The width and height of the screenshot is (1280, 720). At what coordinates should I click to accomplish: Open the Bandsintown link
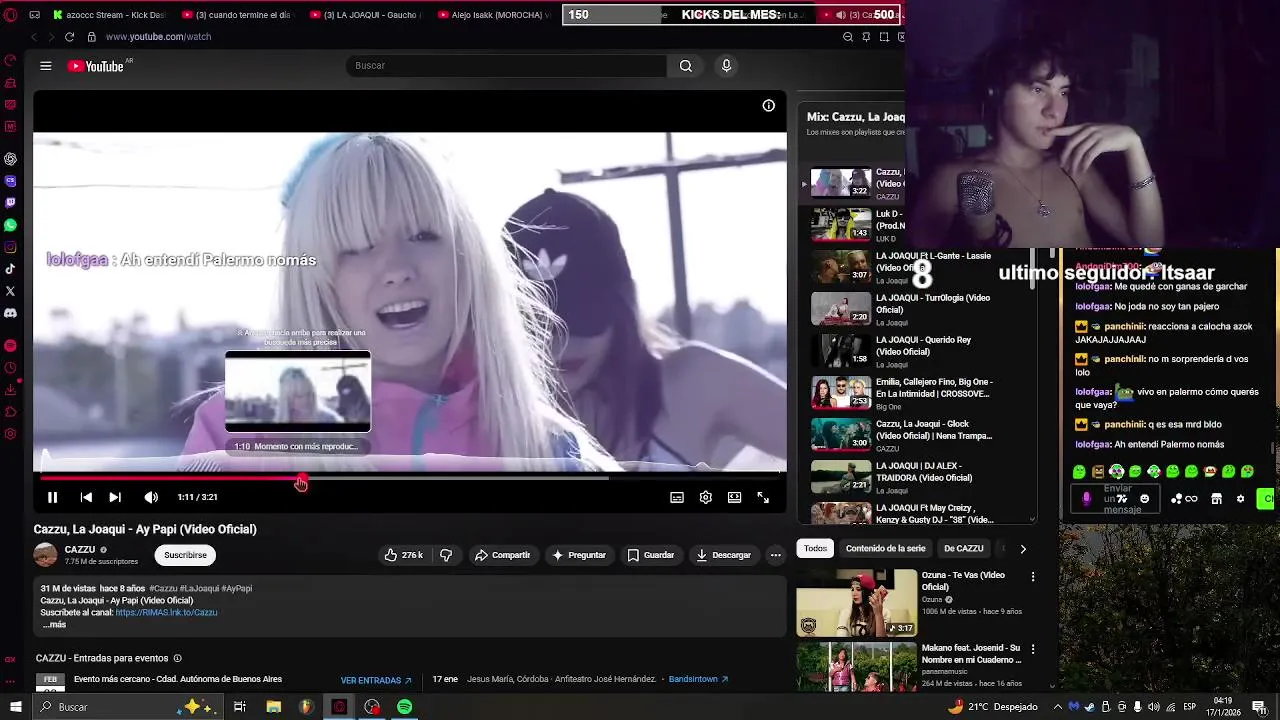click(x=698, y=679)
